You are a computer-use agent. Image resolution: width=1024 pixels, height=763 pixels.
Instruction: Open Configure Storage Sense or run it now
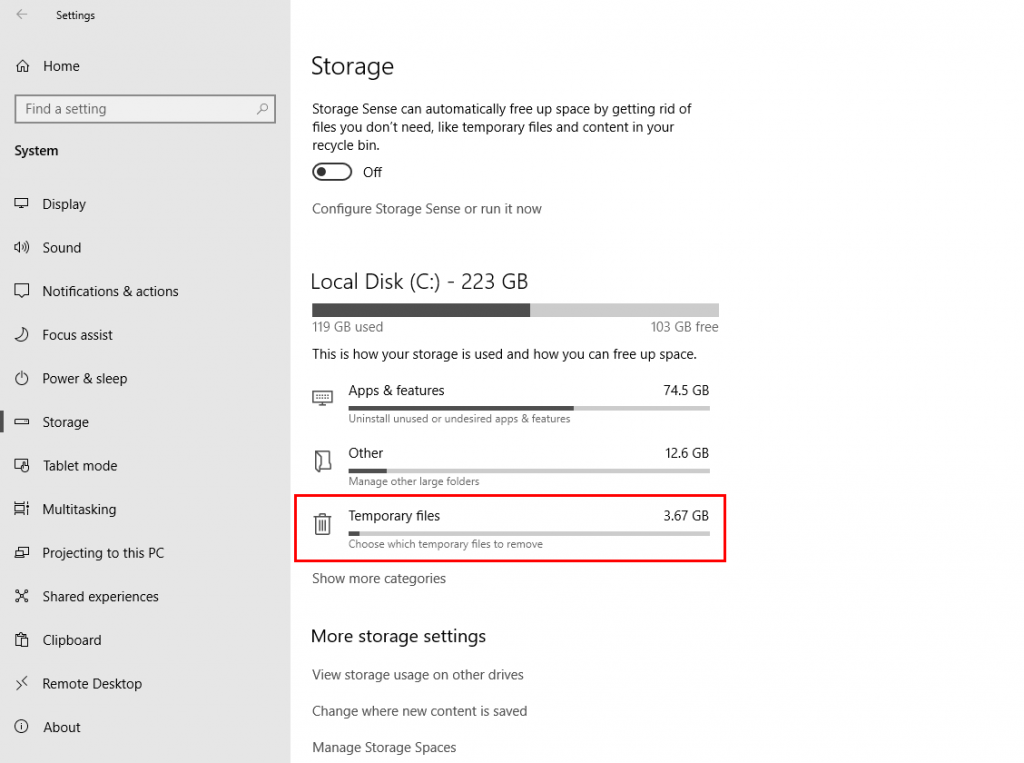click(x=427, y=209)
